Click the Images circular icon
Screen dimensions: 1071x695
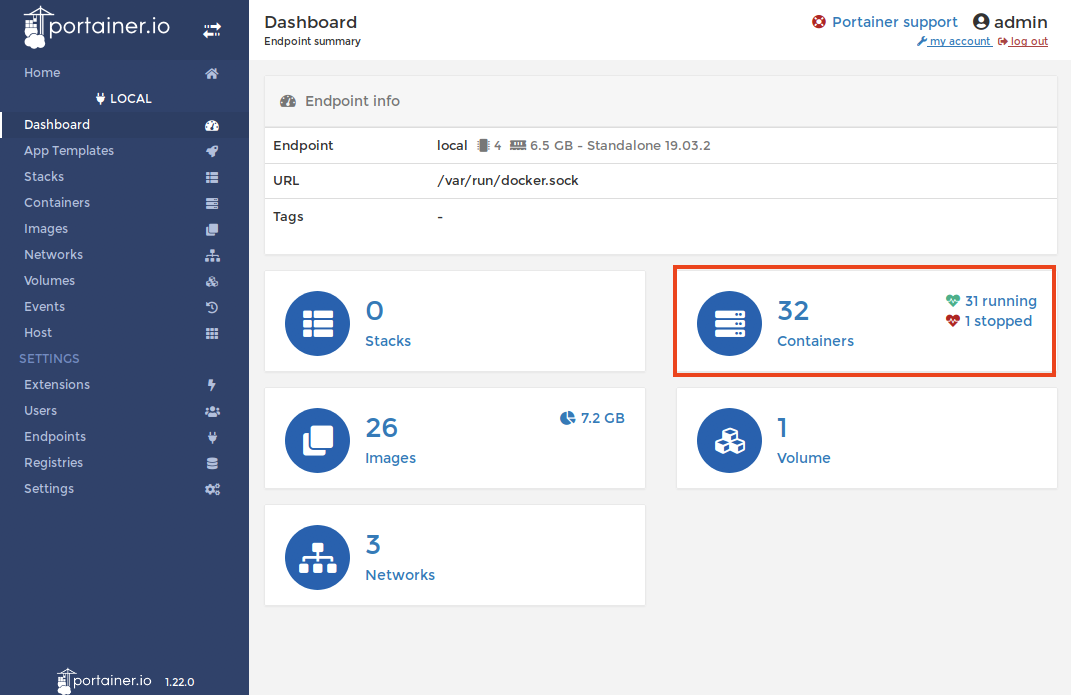click(x=317, y=441)
